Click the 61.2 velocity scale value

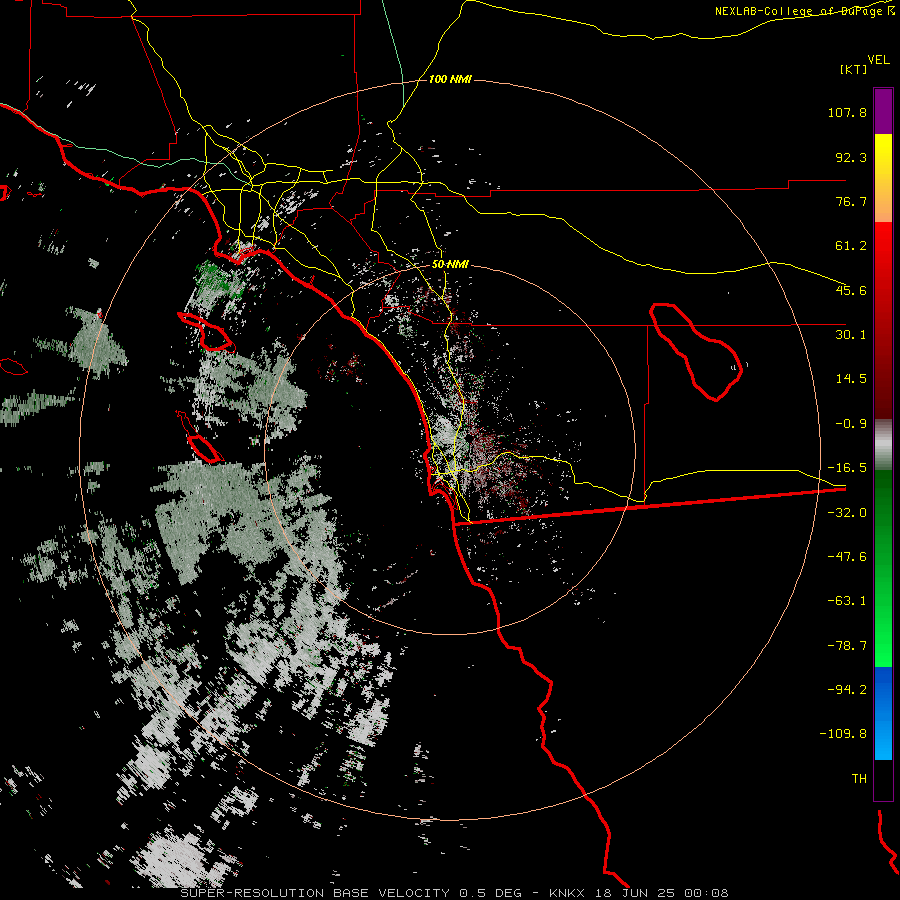[x=851, y=246]
